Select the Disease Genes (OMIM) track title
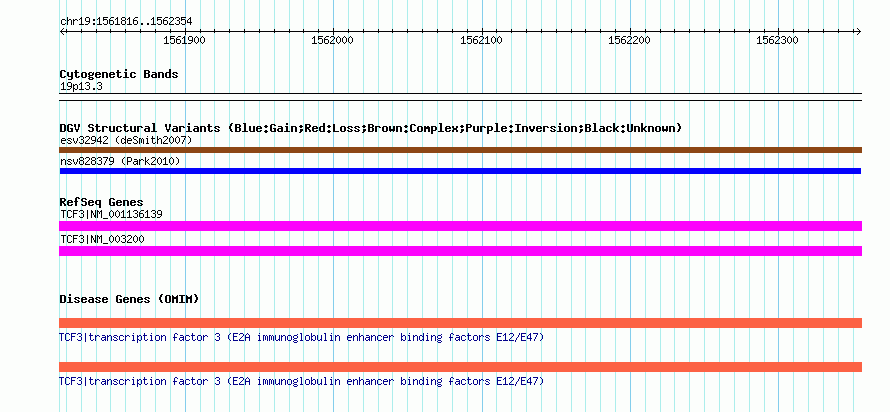Viewport: 890px width, 412px height. point(129,299)
